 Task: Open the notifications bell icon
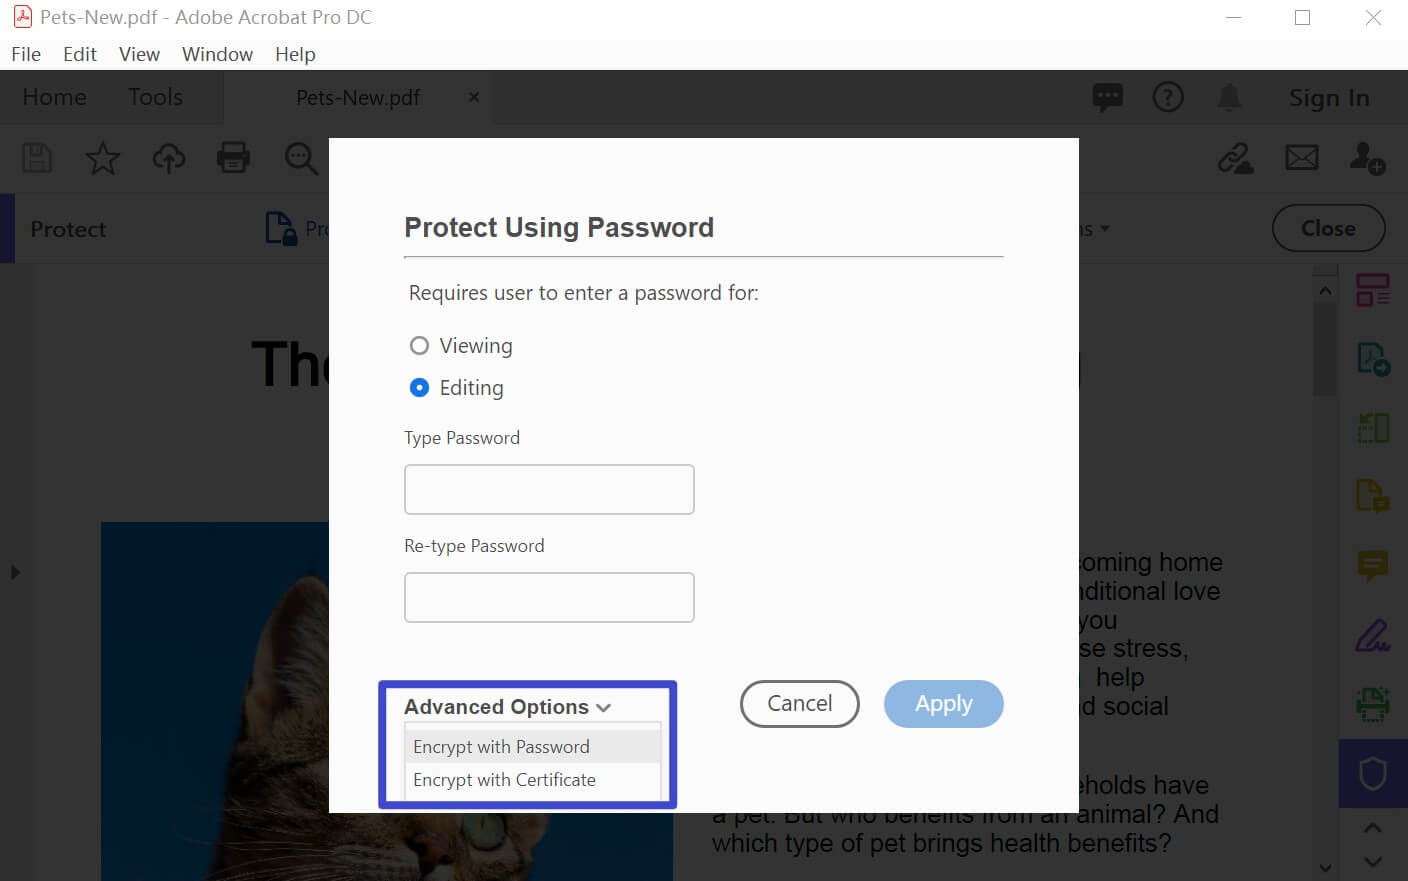[x=1229, y=97]
